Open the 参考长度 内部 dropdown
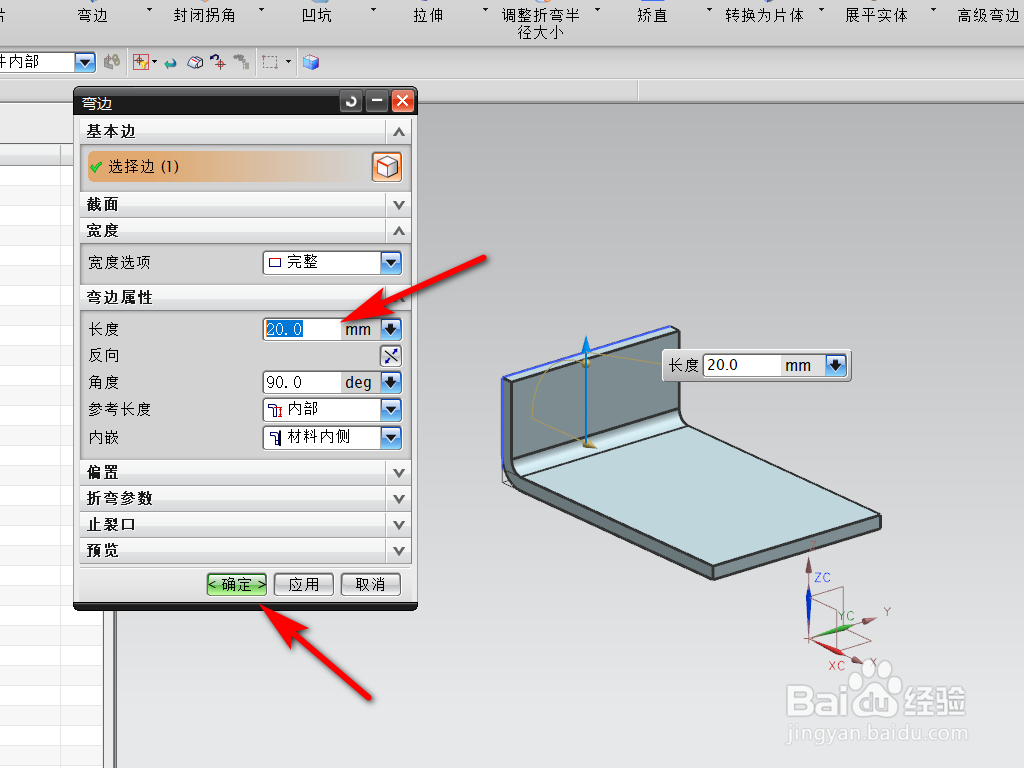Screen dimensions: 1024x768 (x=391, y=409)
